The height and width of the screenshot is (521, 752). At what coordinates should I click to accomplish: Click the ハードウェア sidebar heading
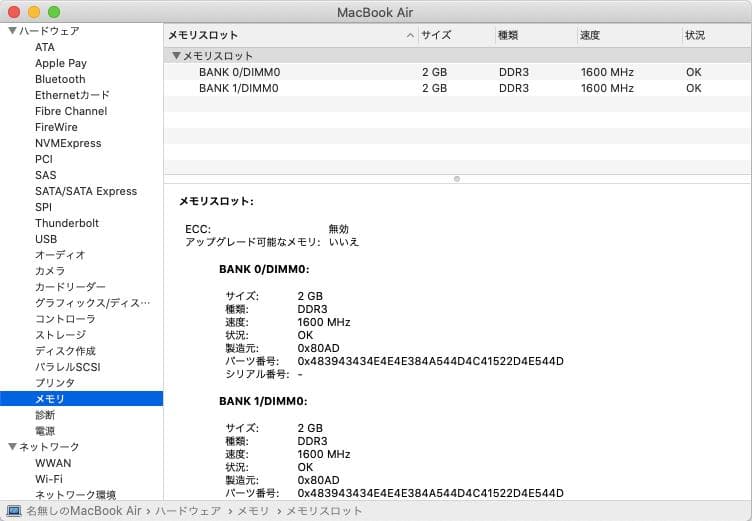point(49,31)
